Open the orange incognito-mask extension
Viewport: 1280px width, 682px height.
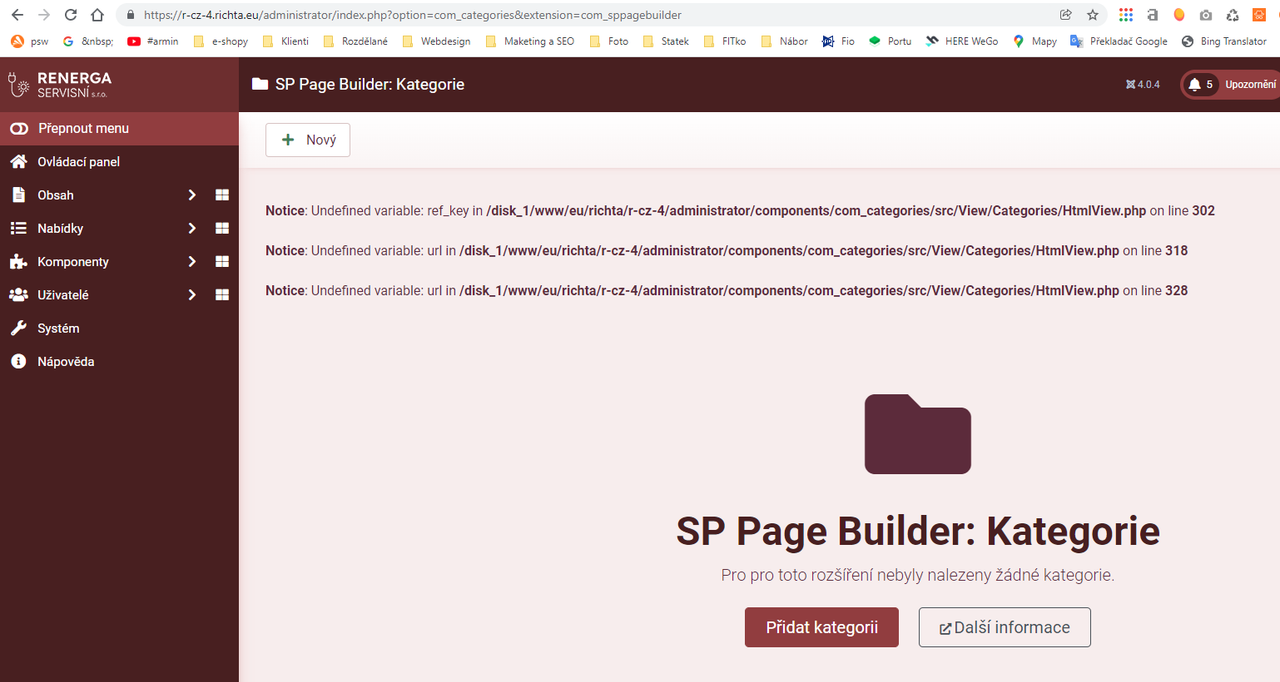[1259, 15]
